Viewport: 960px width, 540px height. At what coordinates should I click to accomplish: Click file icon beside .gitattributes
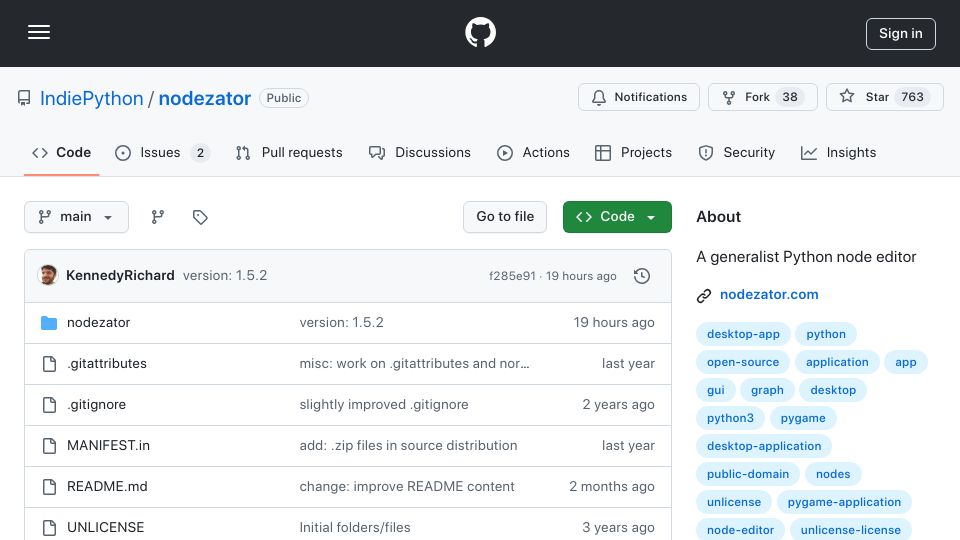(x=49, y=364)
